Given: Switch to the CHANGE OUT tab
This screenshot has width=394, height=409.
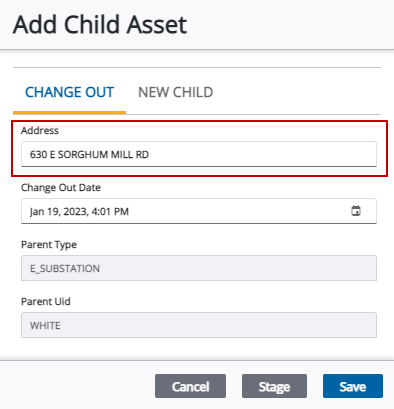Looking at the screenshot, I should (x=69, y=92).
